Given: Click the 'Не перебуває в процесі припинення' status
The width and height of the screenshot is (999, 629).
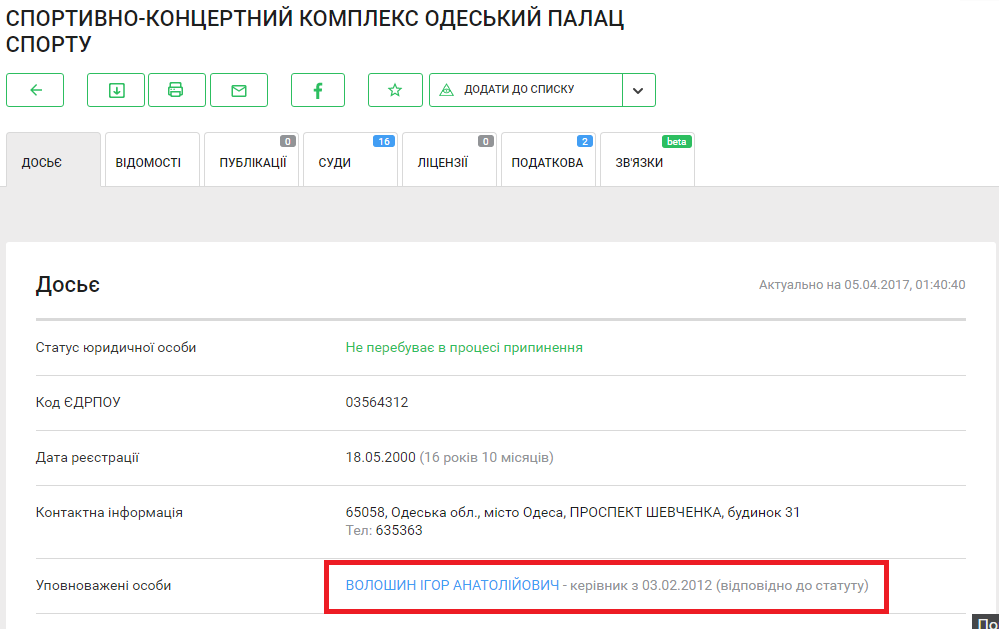Looking at the screenshot, I should 464,348.
